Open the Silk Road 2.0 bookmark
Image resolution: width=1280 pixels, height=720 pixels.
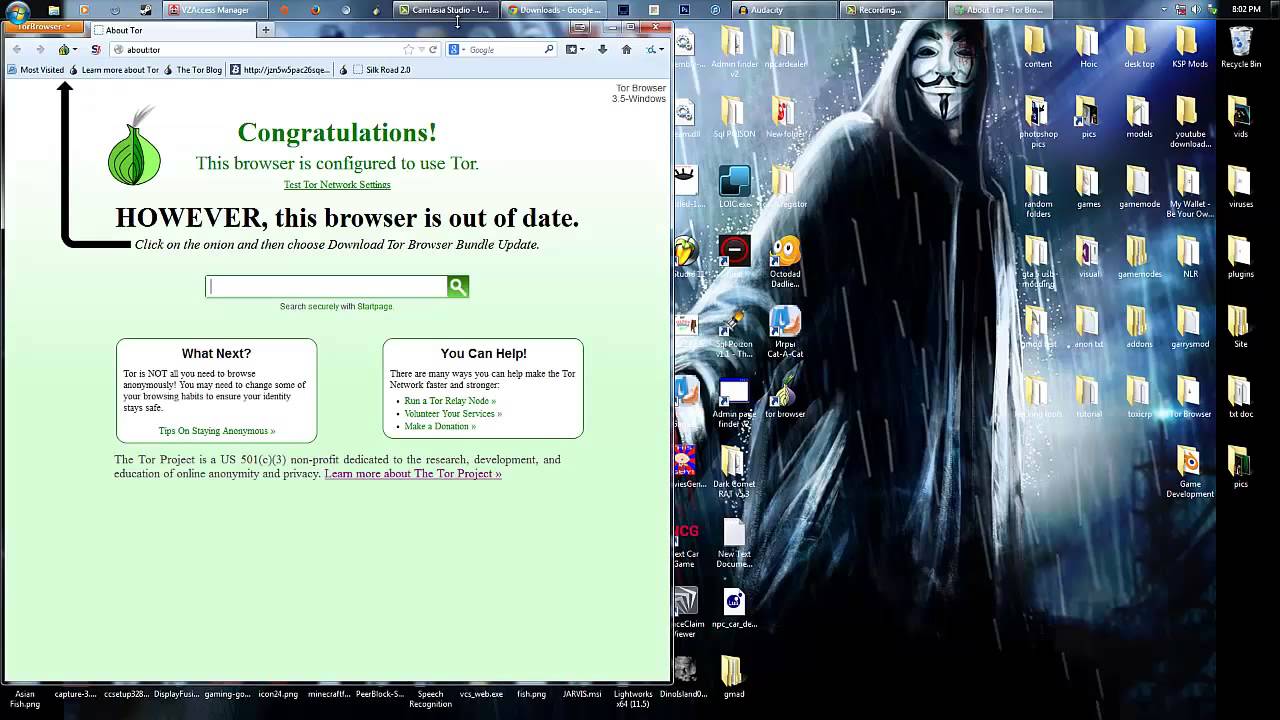click(x=382, y=70)
